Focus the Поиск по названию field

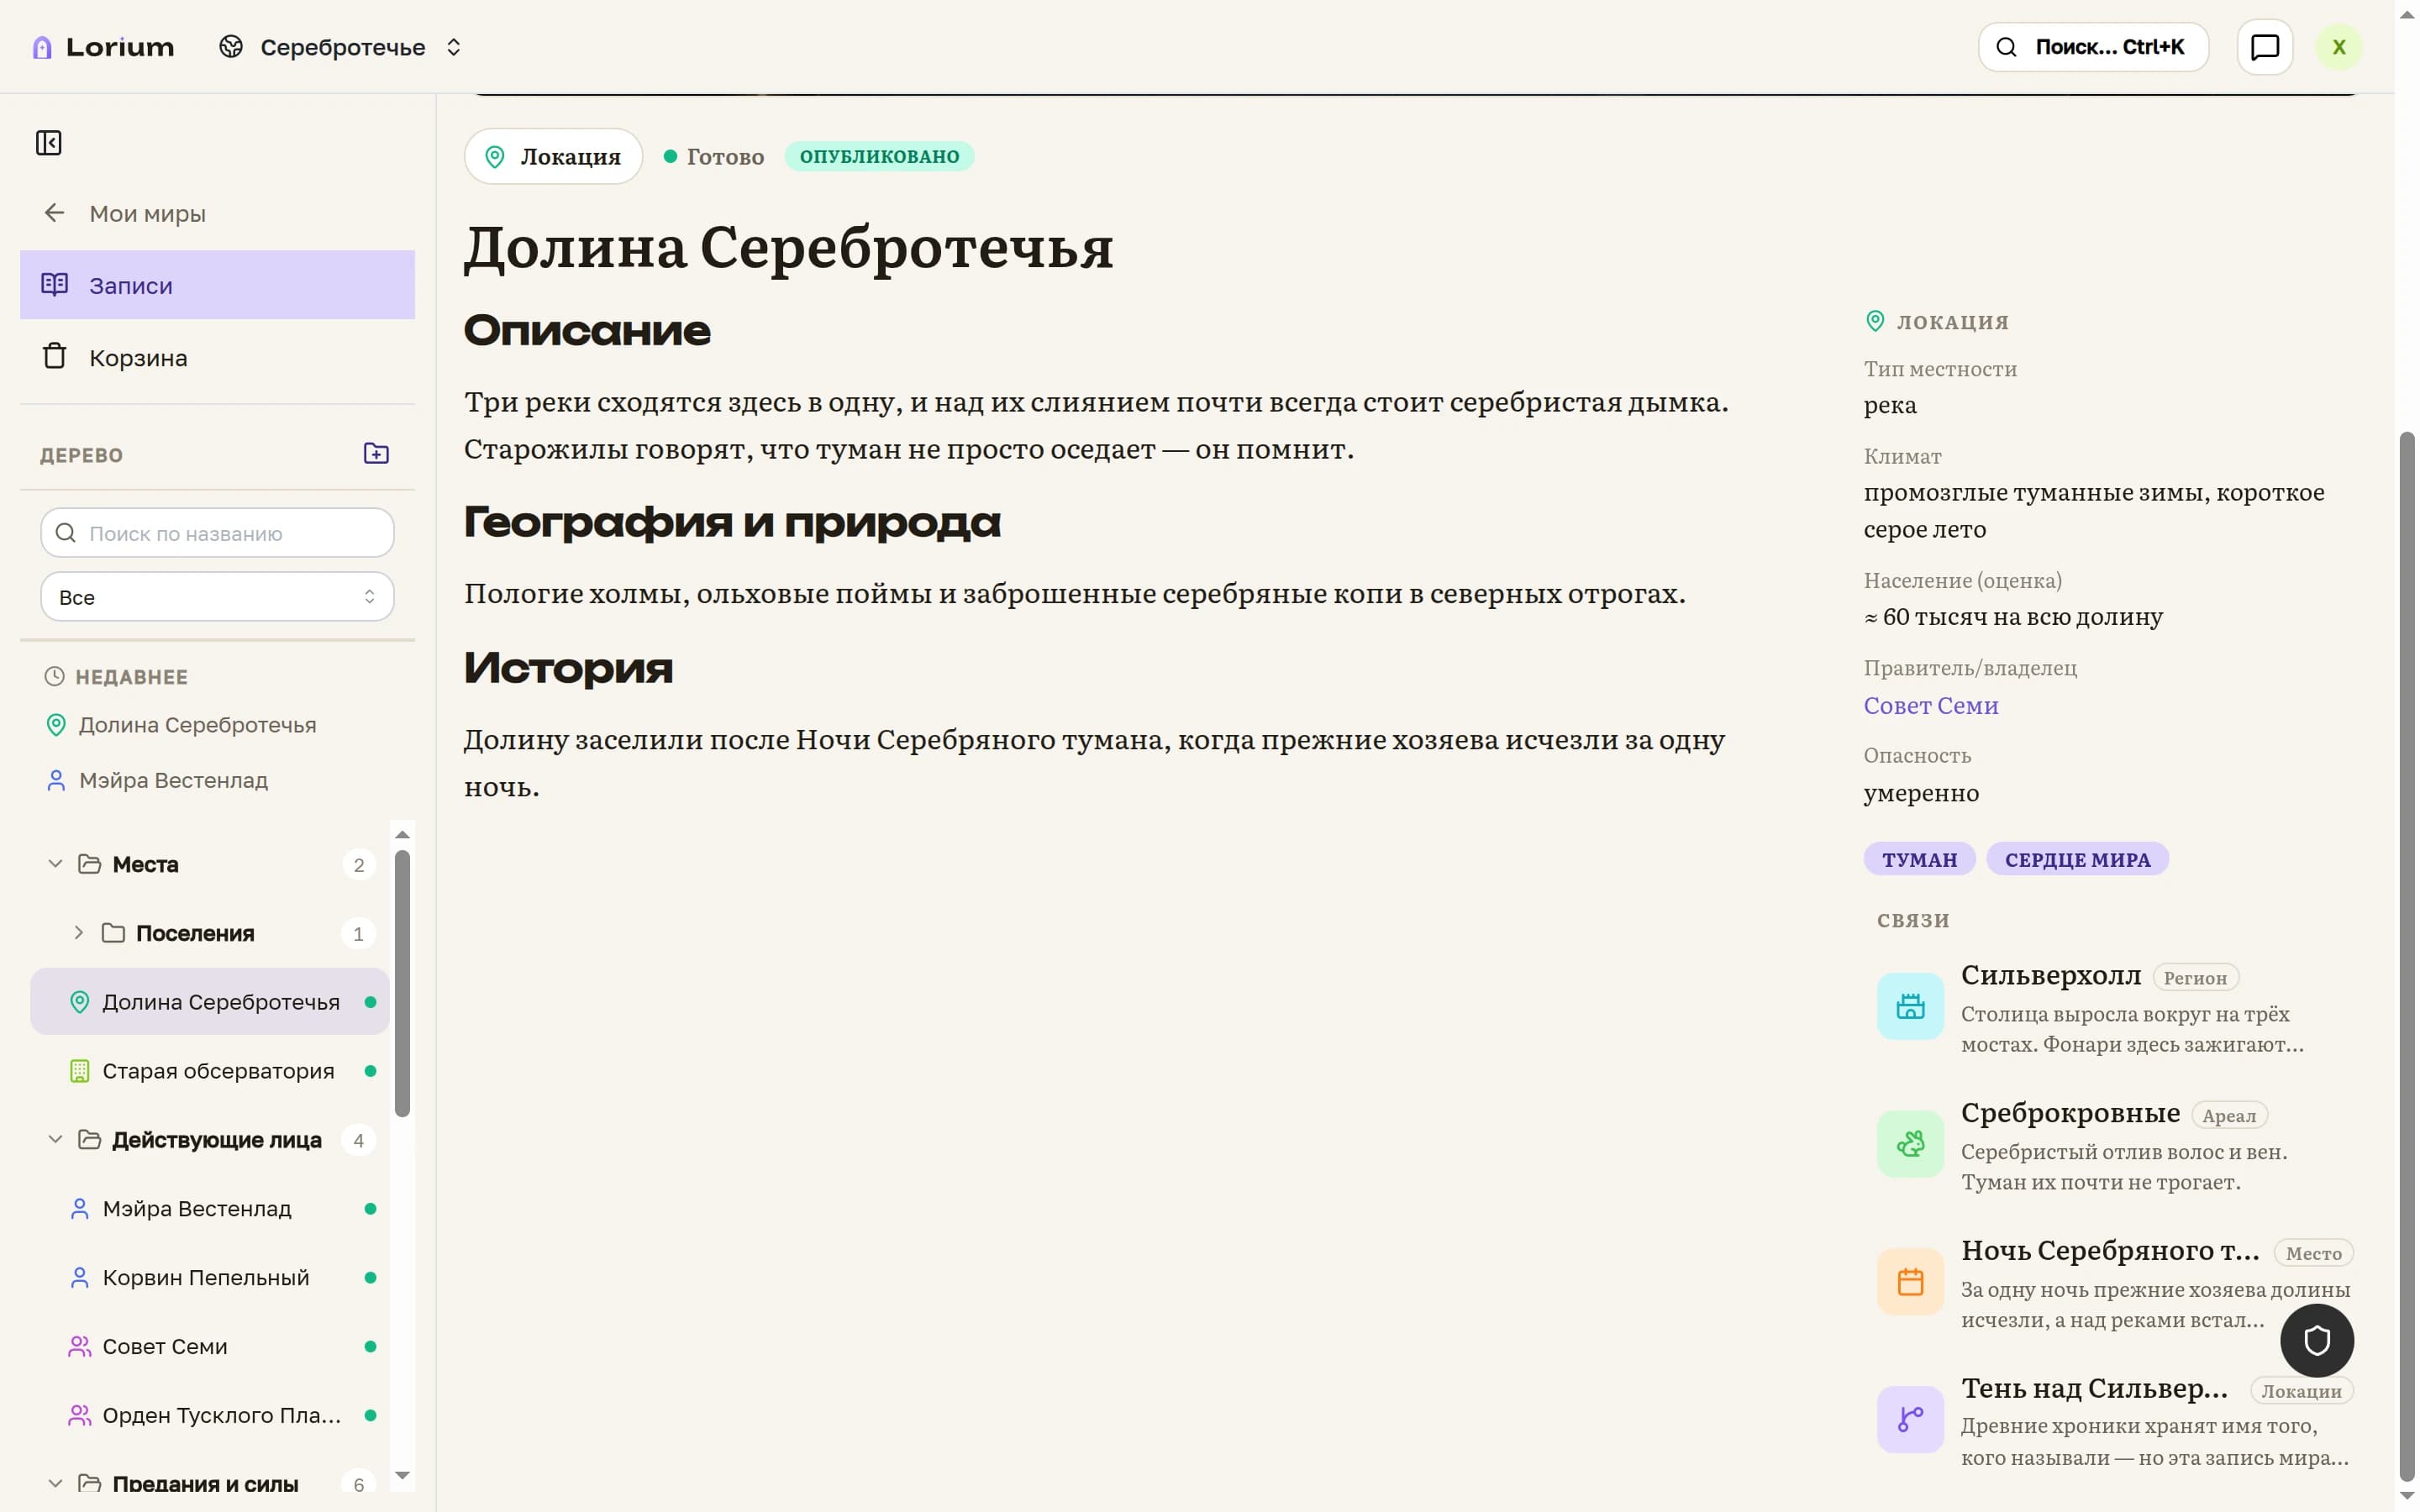[217, 533]
